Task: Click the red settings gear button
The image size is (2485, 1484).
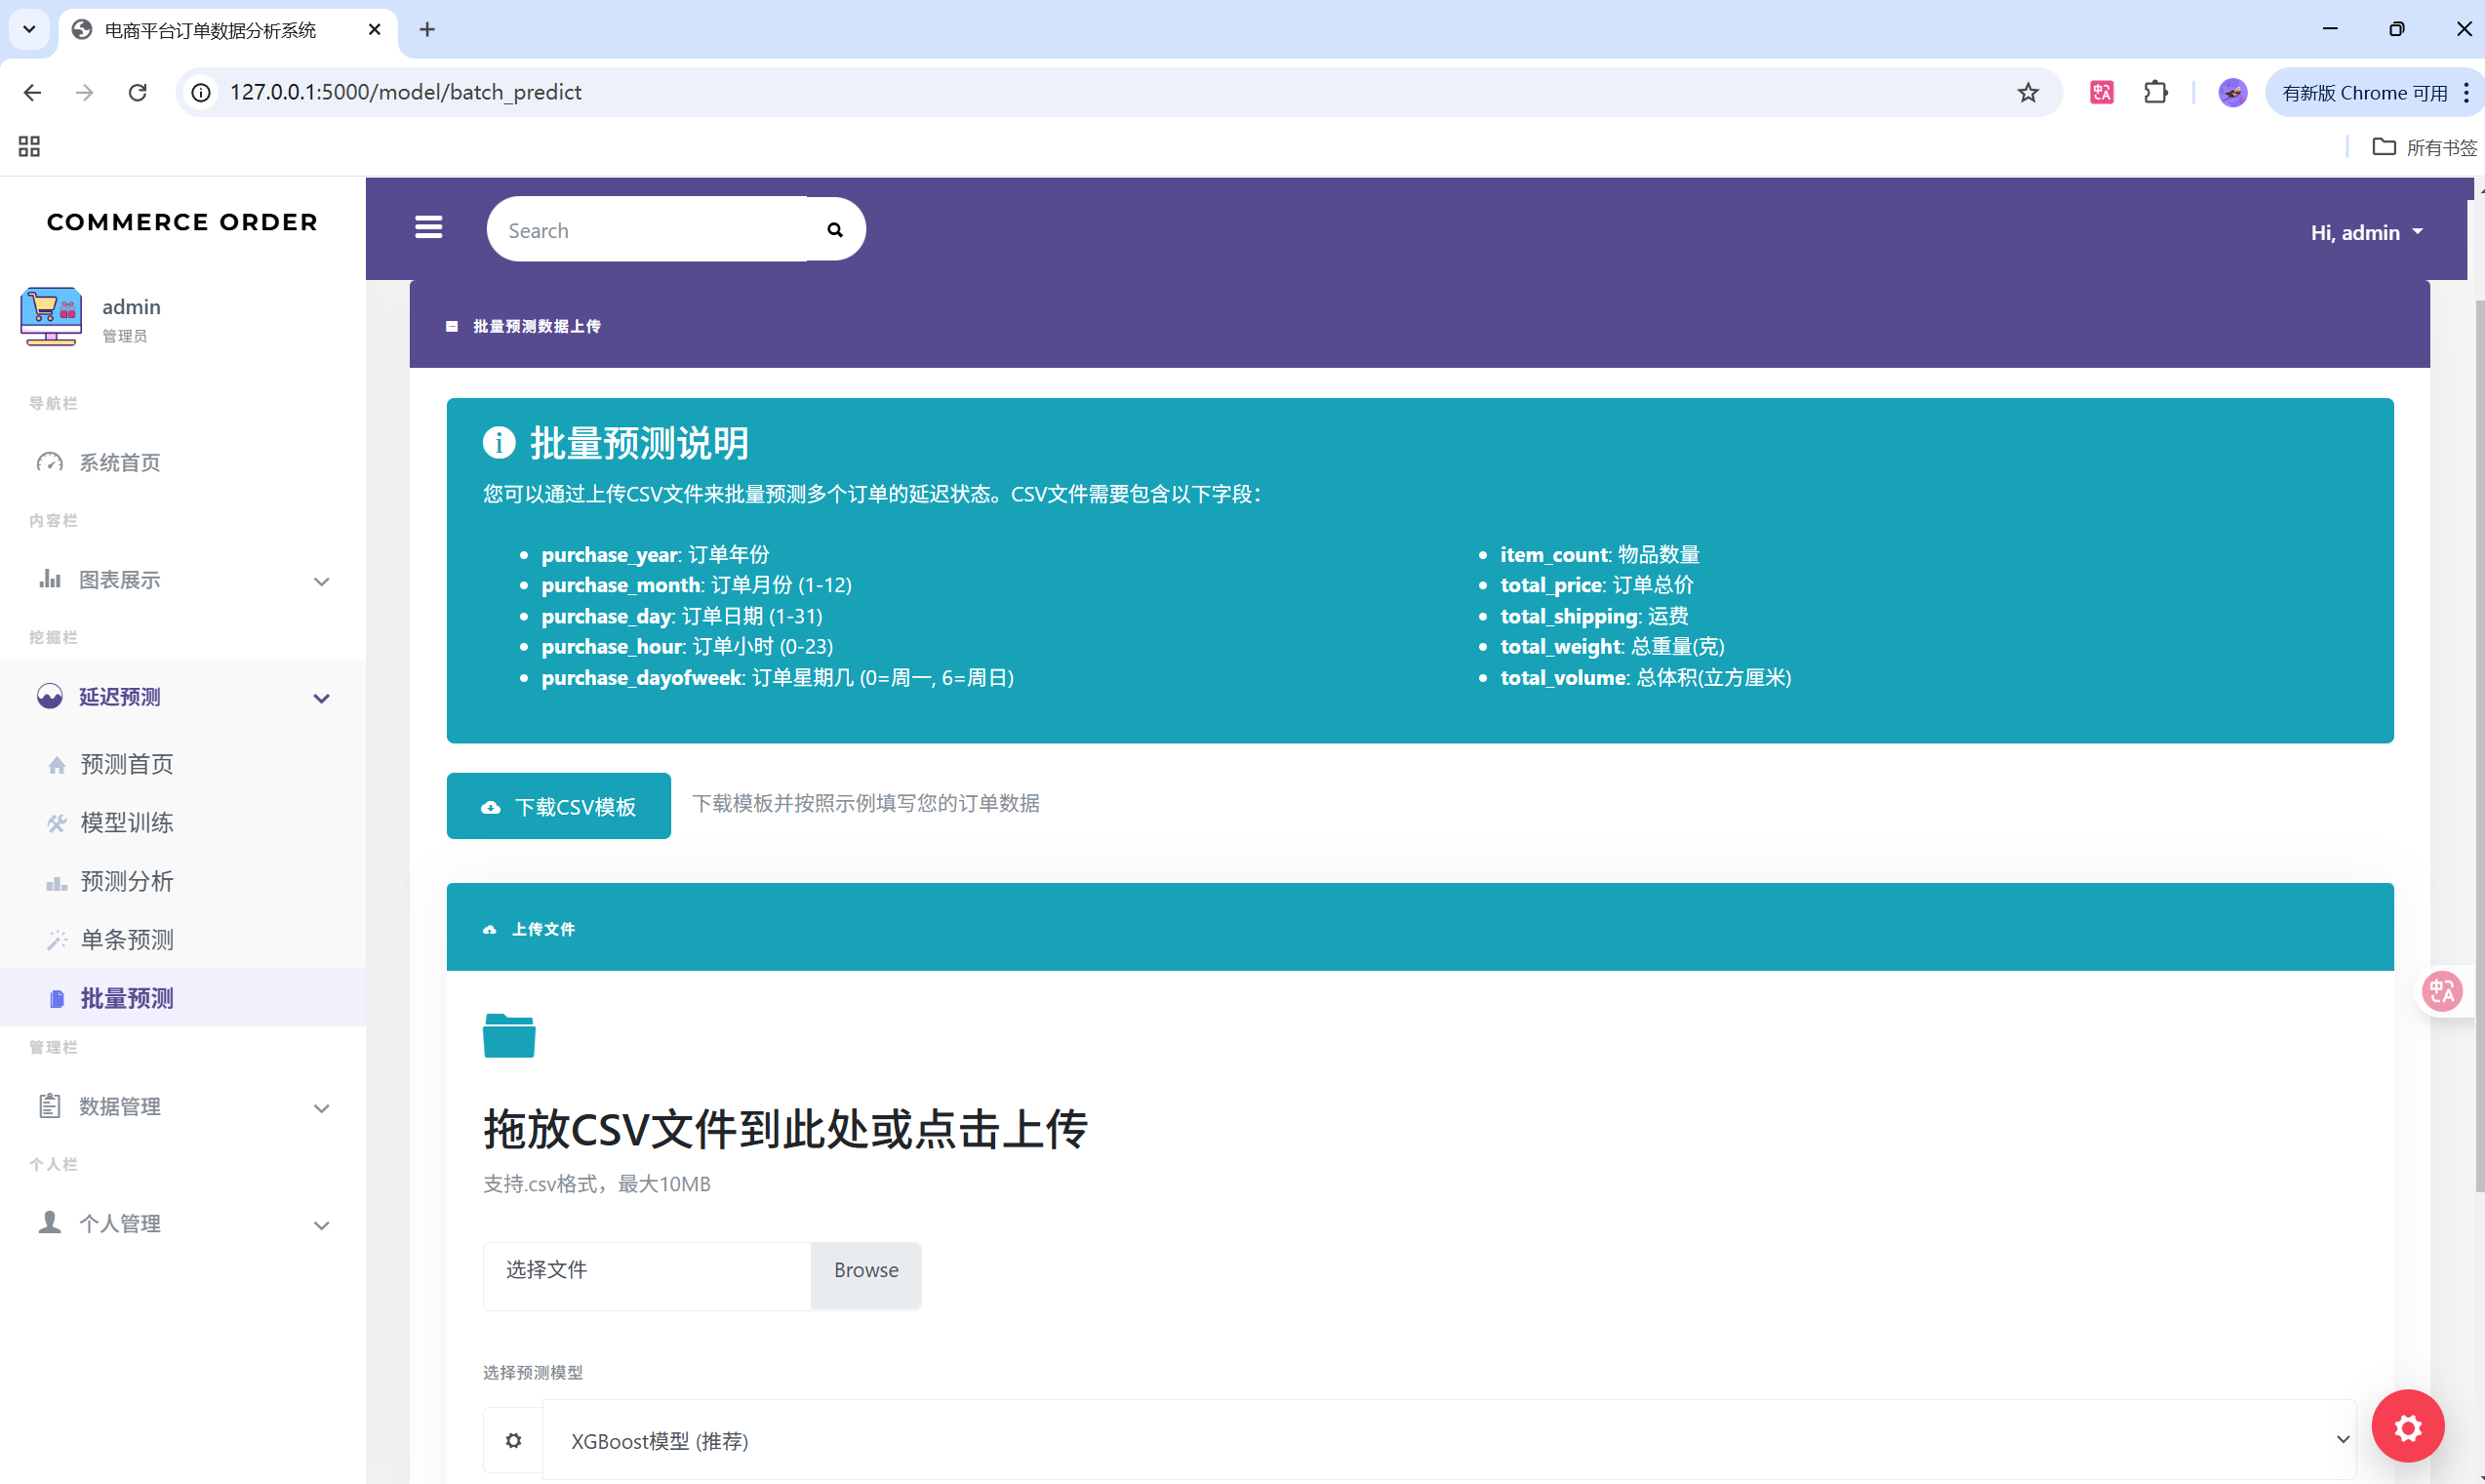Action: (2407, 1427)
